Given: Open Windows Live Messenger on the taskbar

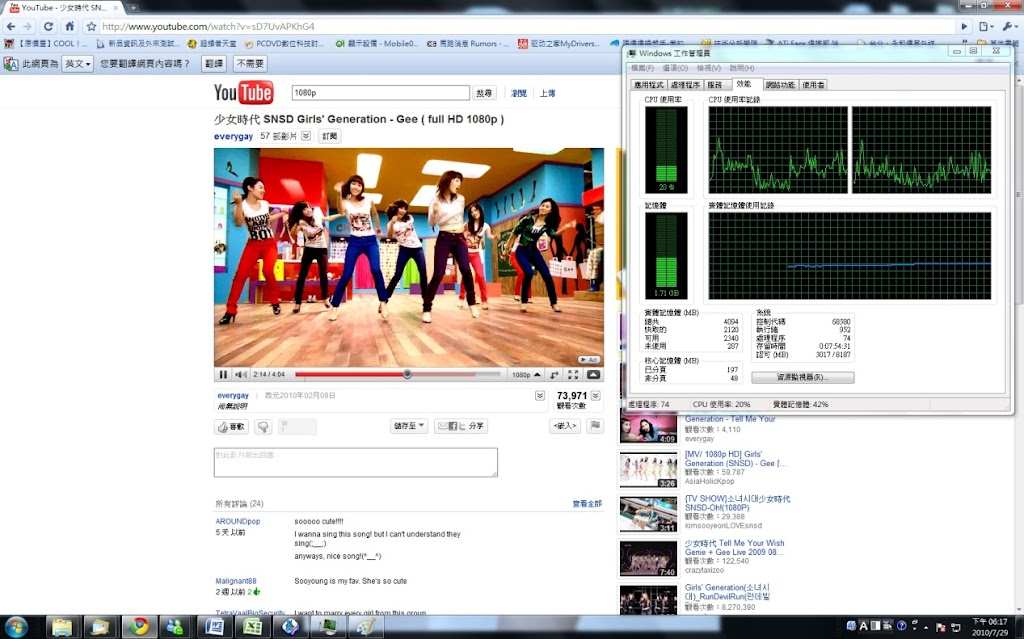Looking at the screenshot, I should [x=175, y=627].
